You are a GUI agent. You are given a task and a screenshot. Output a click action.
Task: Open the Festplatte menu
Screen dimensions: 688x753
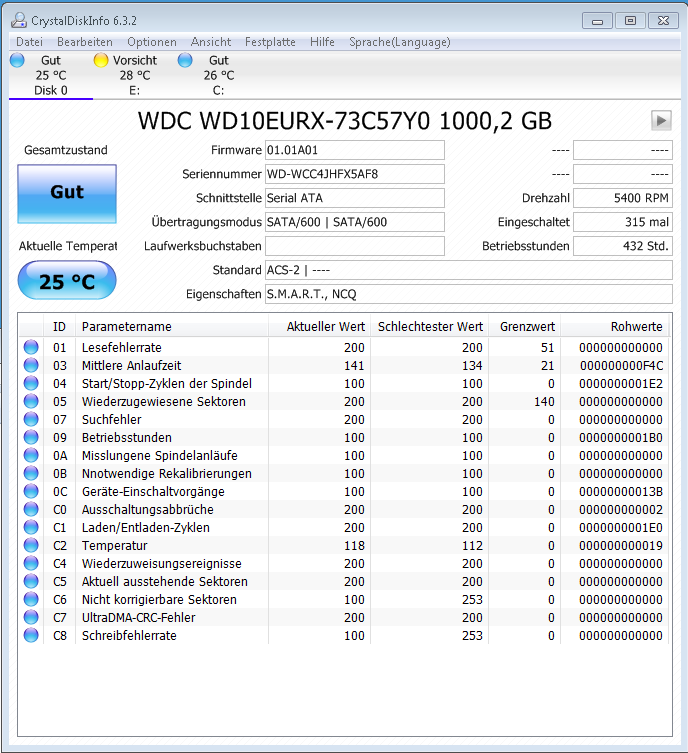270,42
